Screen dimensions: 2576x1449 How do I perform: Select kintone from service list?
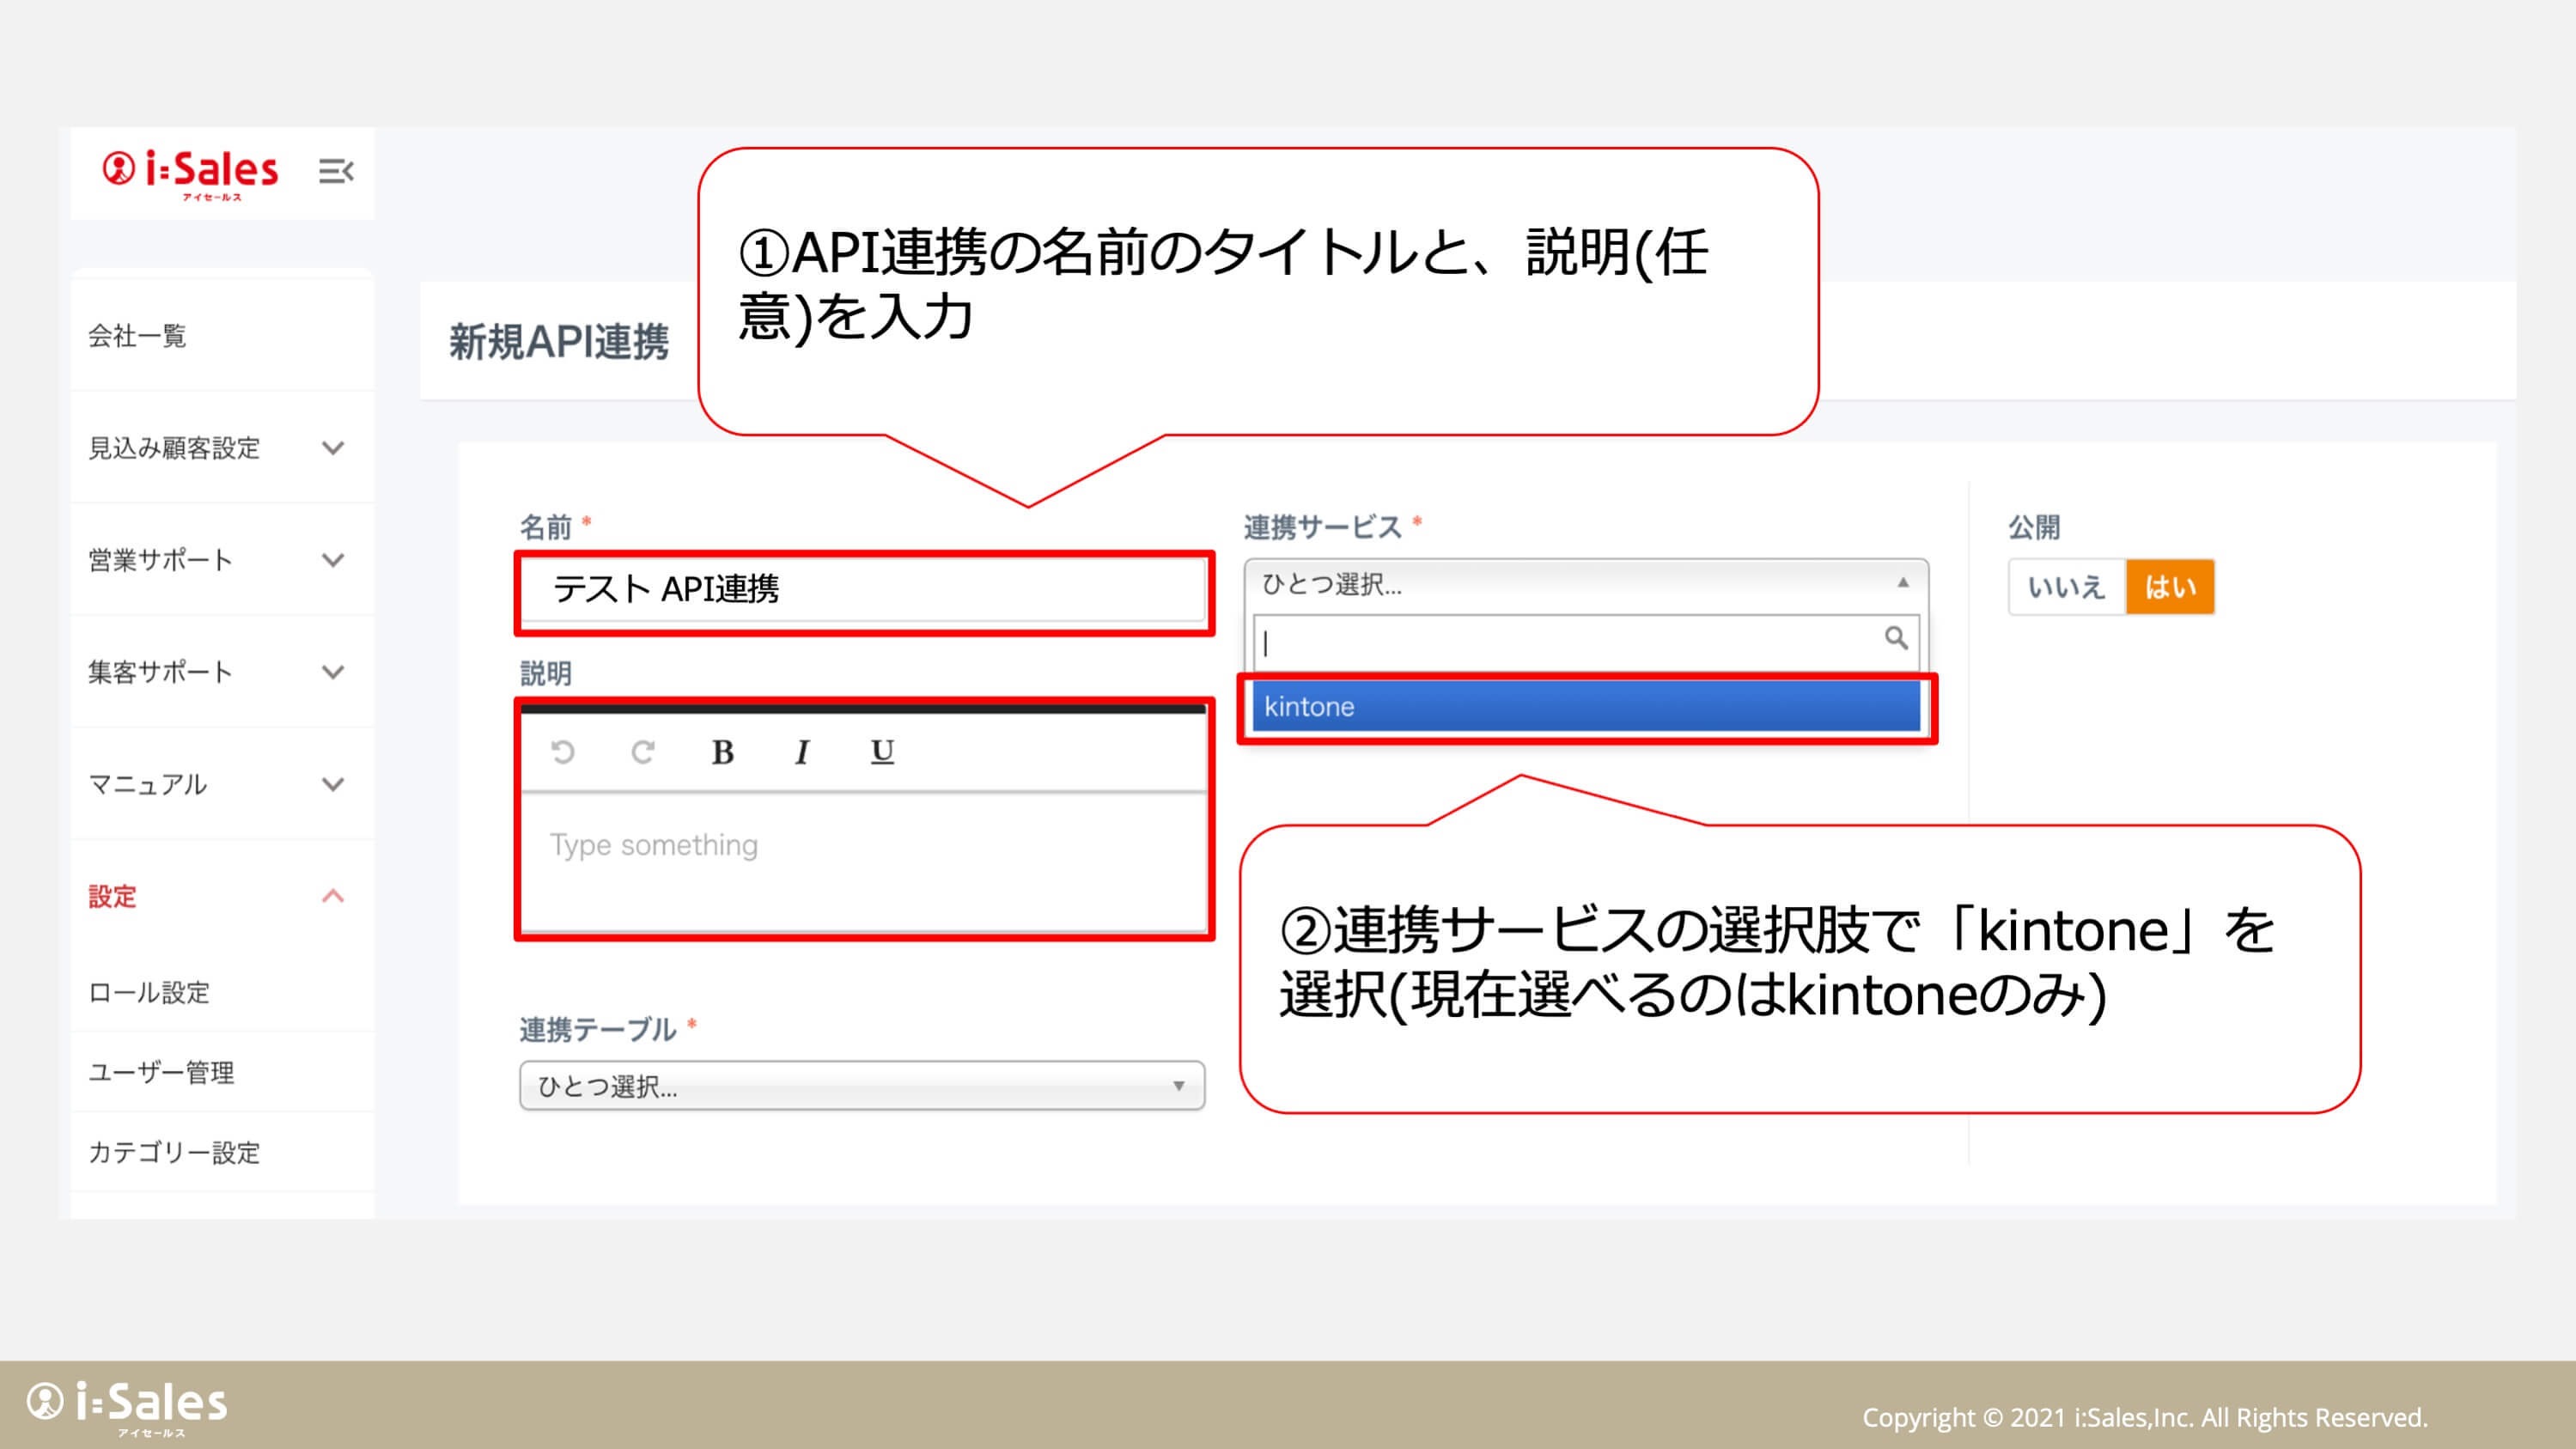(1585, 707)
